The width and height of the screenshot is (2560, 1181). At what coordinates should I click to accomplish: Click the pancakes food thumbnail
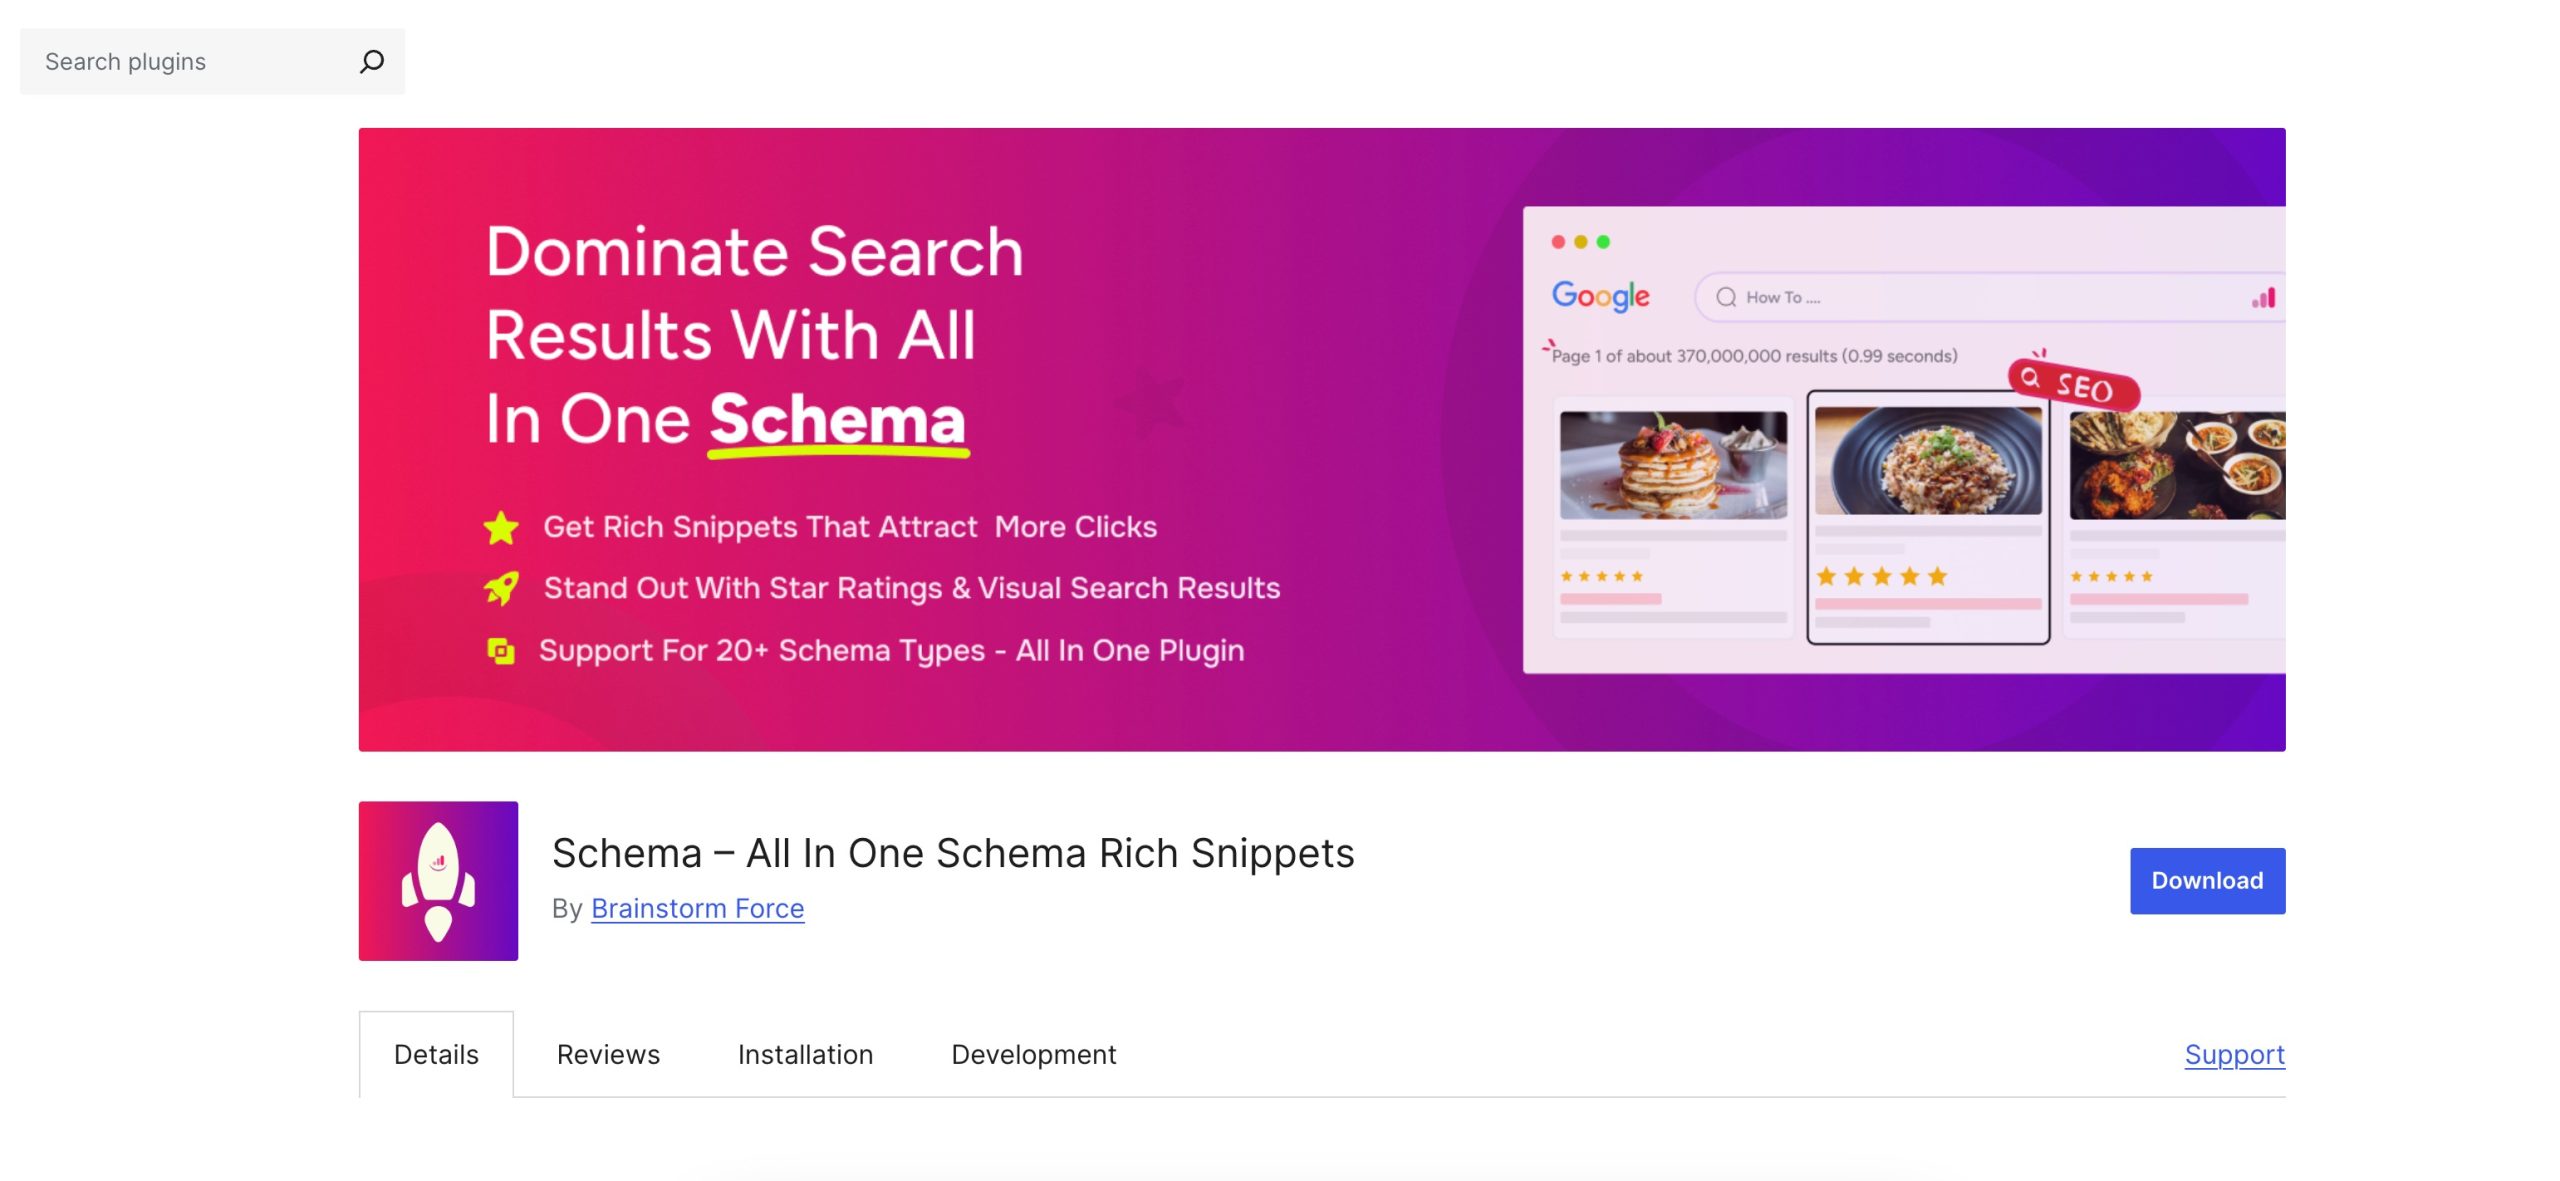point(1673,464)
